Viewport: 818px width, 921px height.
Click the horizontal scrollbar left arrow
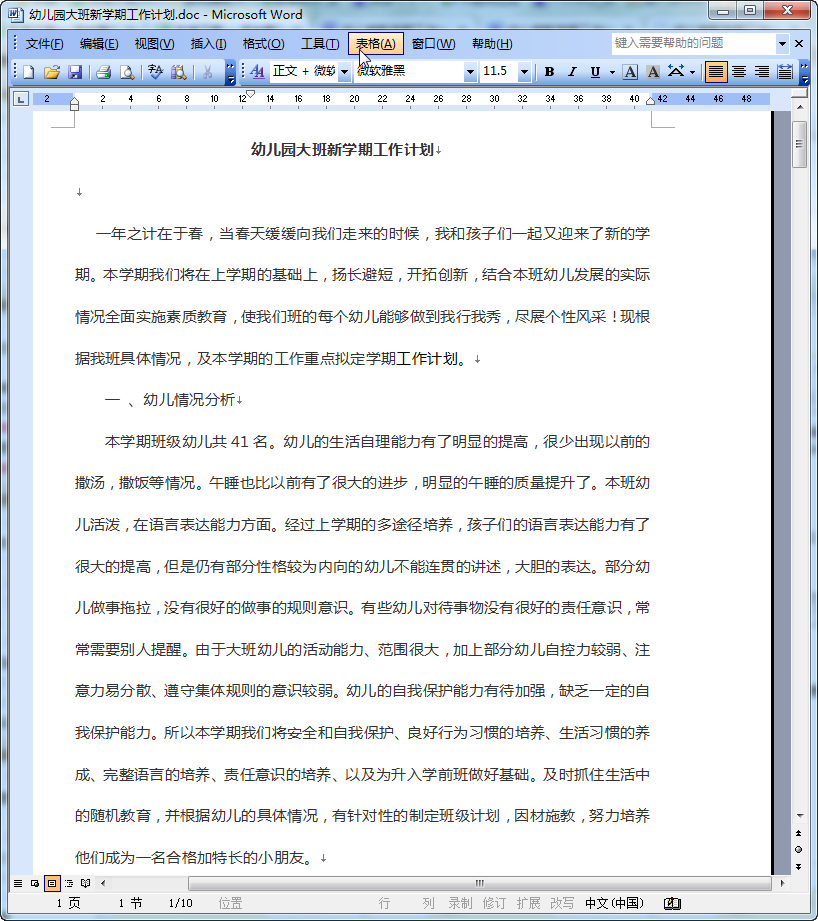(x=103, y=883)
